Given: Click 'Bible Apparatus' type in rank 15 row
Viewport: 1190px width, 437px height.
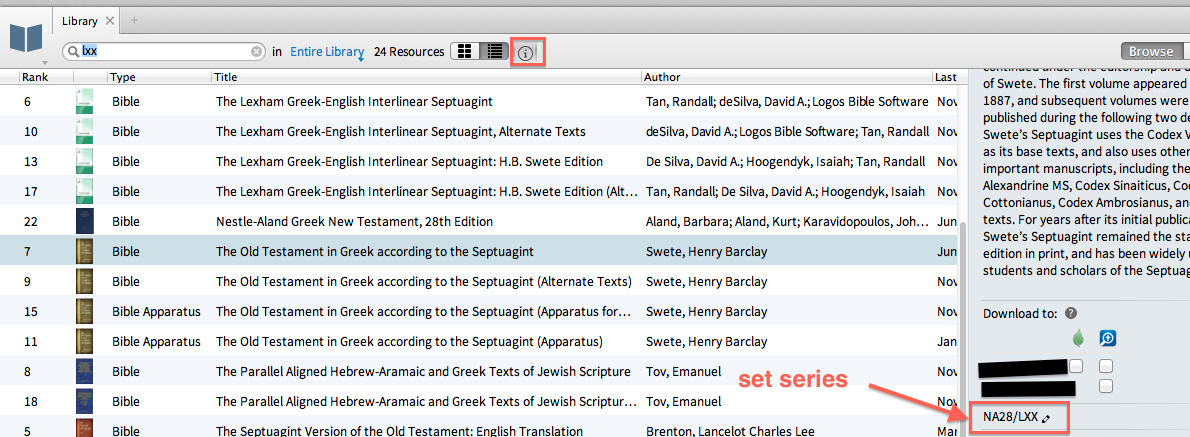Looking at the screenshot, I should 156,312.
